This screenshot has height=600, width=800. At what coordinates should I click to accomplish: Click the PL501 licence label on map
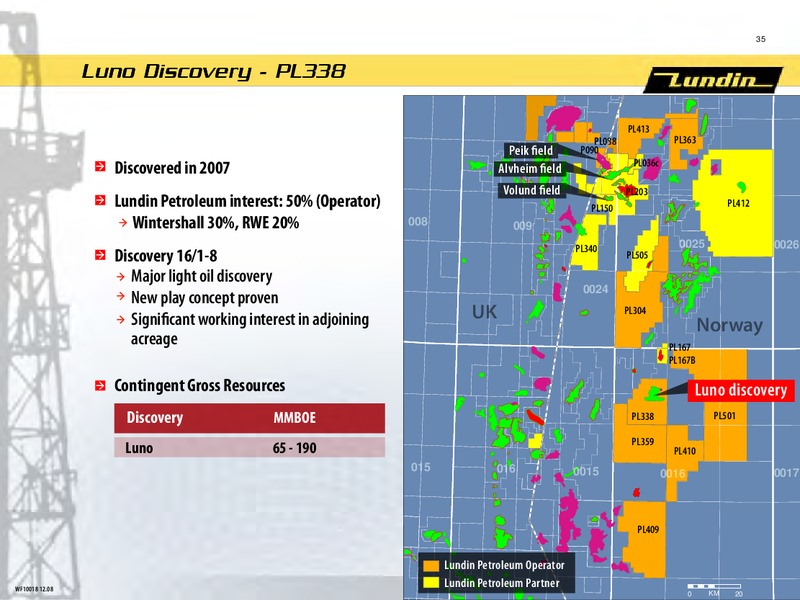724,416
